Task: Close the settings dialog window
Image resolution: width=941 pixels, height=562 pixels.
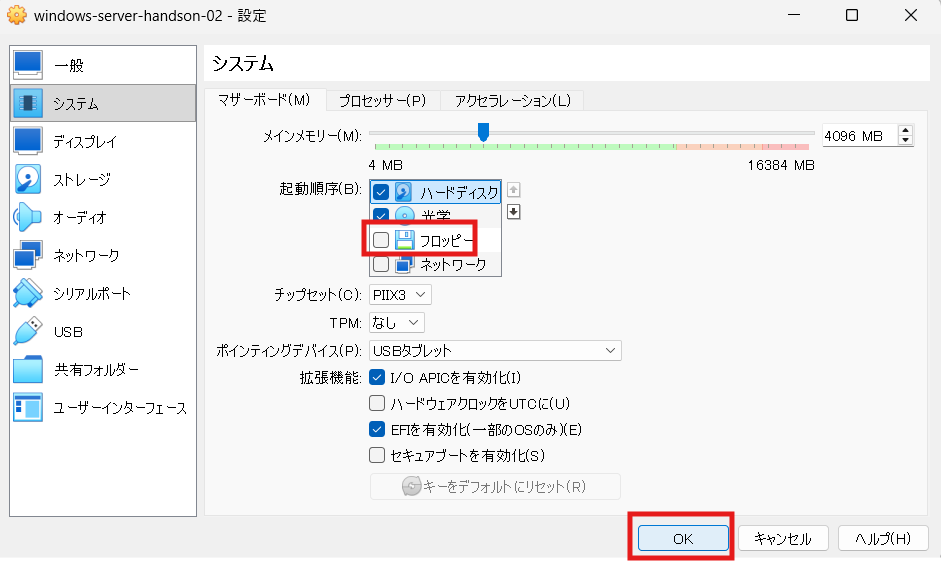Action: coord(910,15)
